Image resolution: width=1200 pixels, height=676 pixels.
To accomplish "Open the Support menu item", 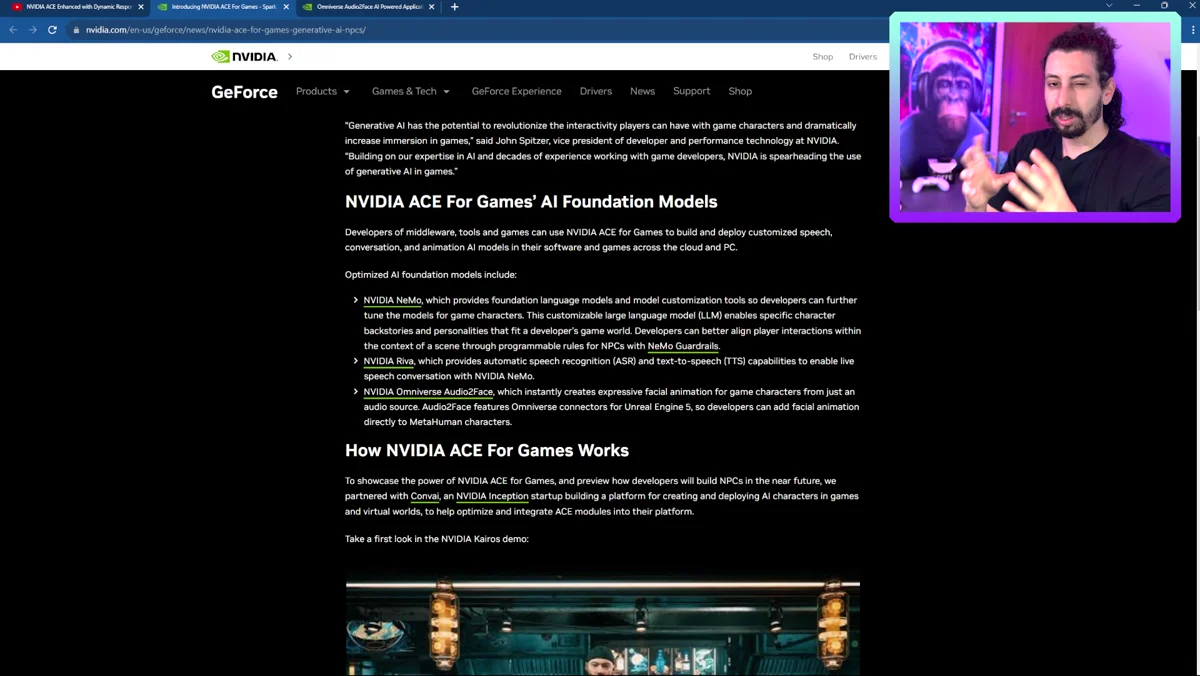I will point(691,91).
